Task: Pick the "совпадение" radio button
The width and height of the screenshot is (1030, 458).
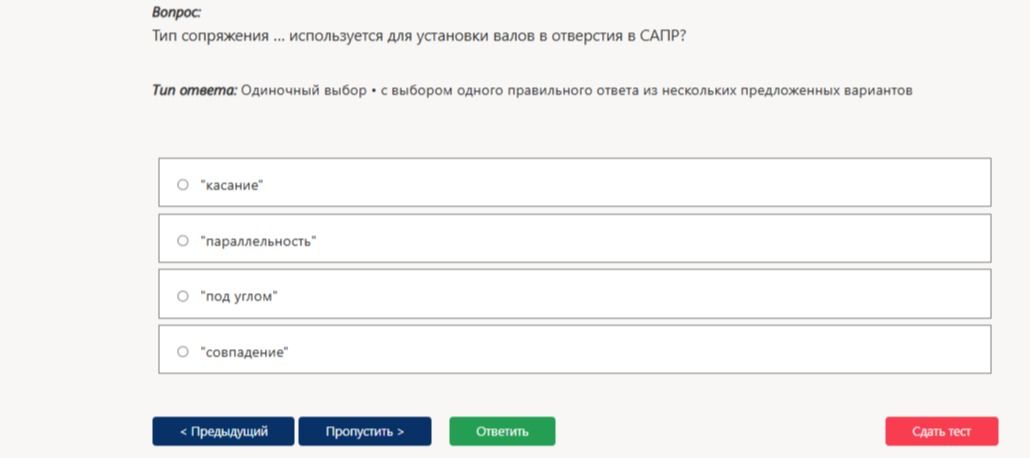Action: [183, 352]
